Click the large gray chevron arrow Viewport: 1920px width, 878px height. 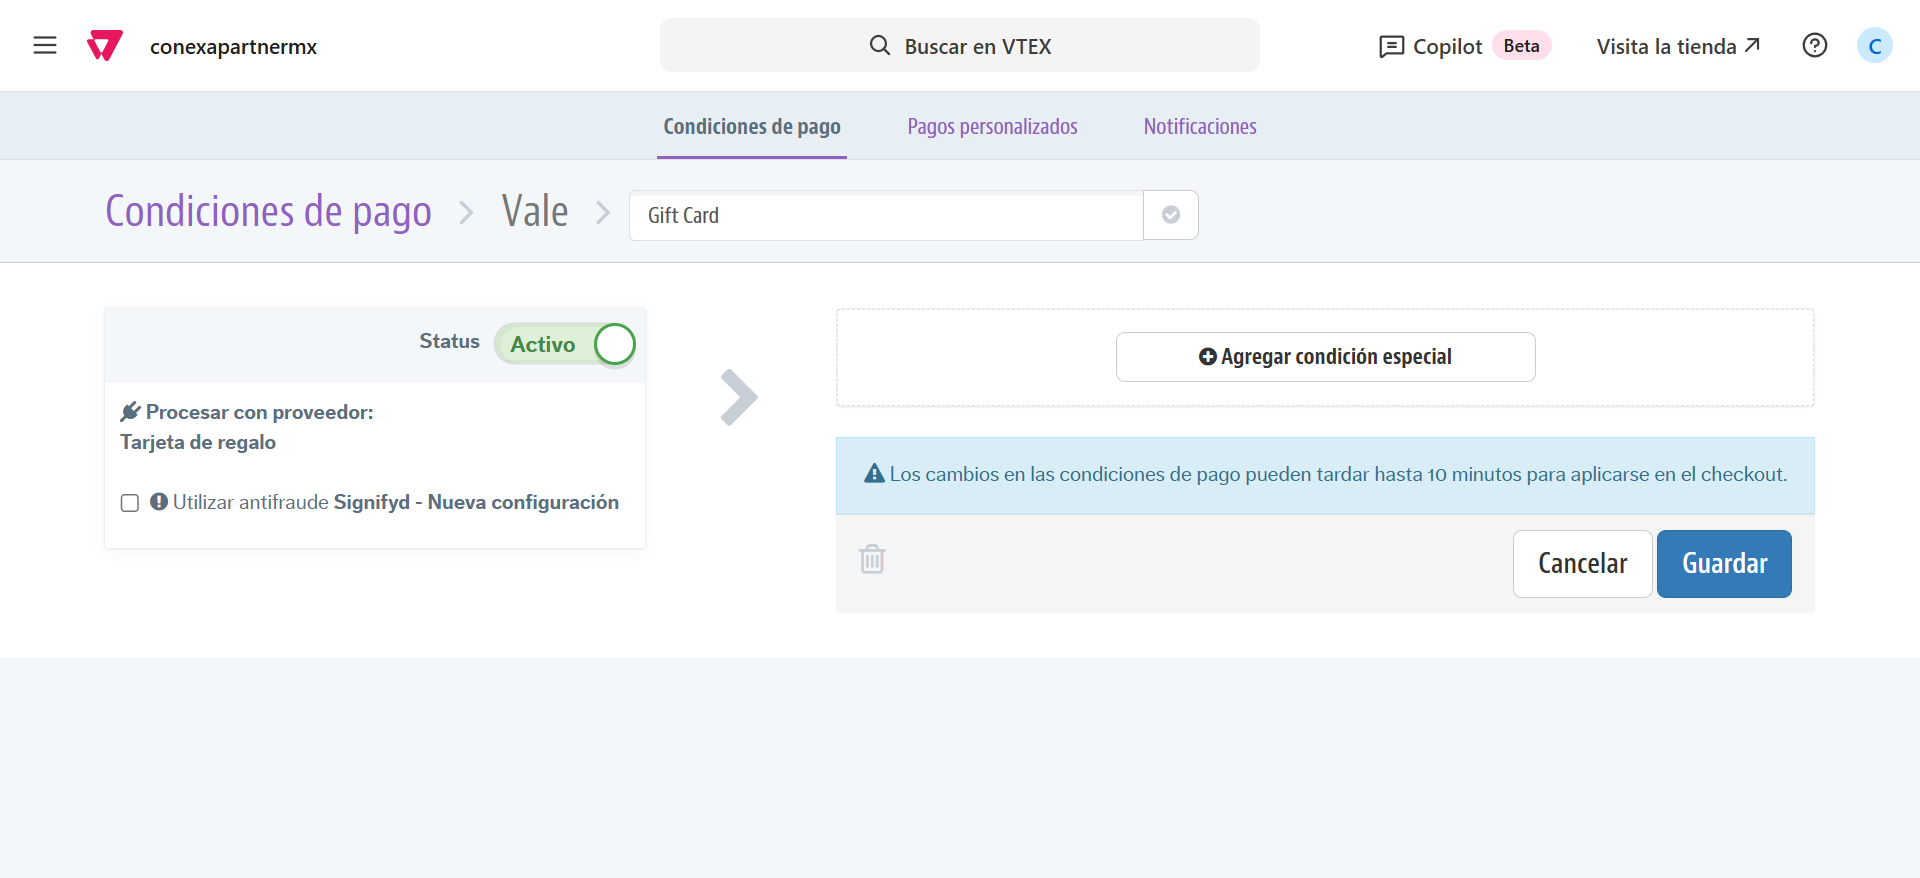[x=739, y=398]
